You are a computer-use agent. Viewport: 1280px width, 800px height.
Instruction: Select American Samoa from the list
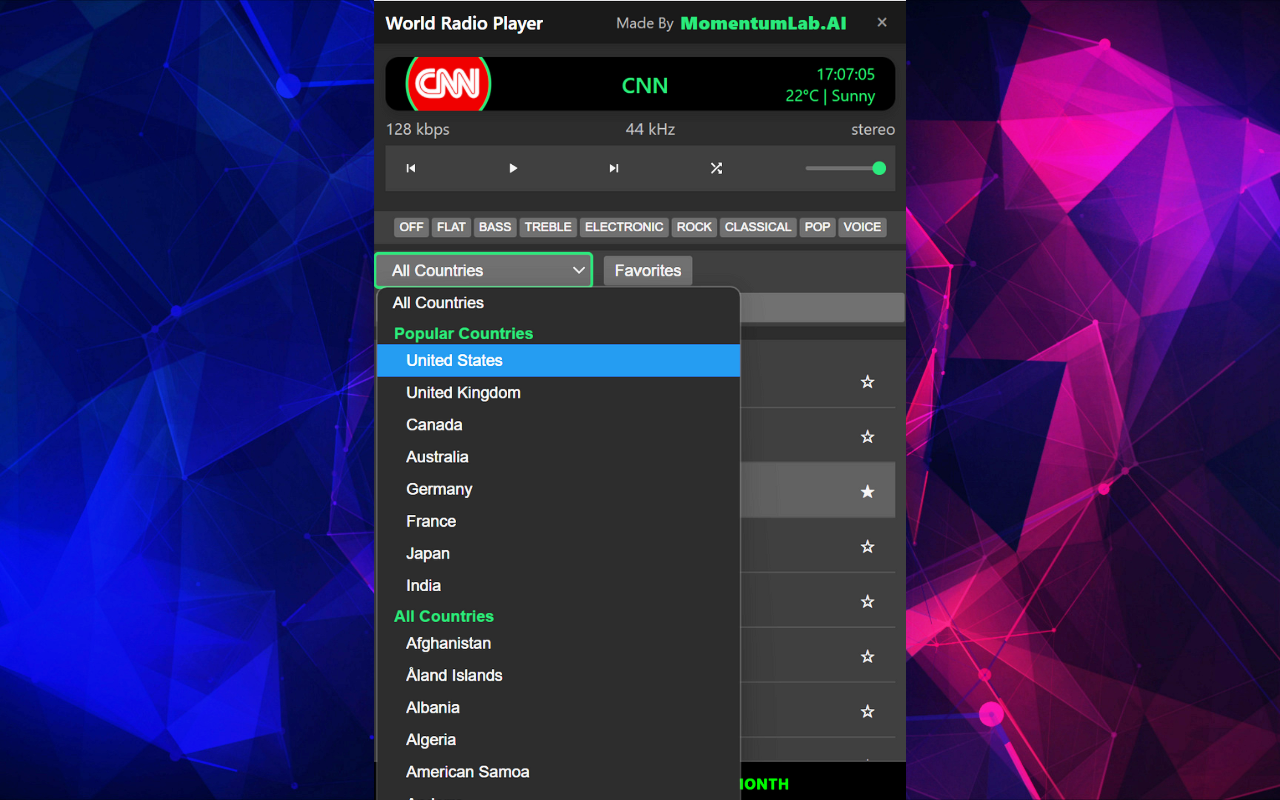pyautogui.click(x=558, y=772)
